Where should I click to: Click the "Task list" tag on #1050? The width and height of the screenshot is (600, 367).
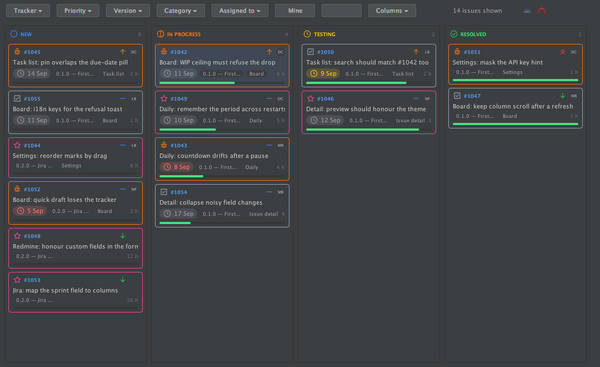403,74
